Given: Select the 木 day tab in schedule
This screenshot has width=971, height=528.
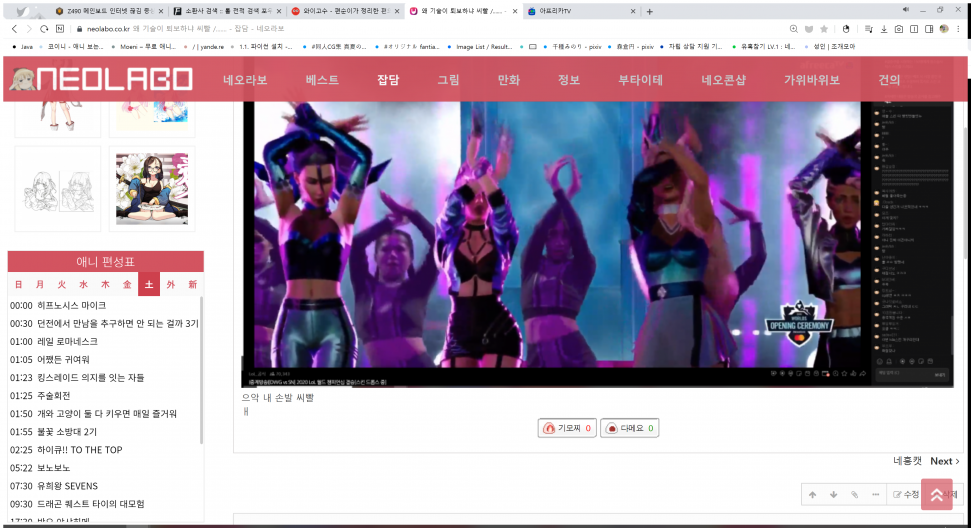Looking at the screenshot, I should point(105,284).
